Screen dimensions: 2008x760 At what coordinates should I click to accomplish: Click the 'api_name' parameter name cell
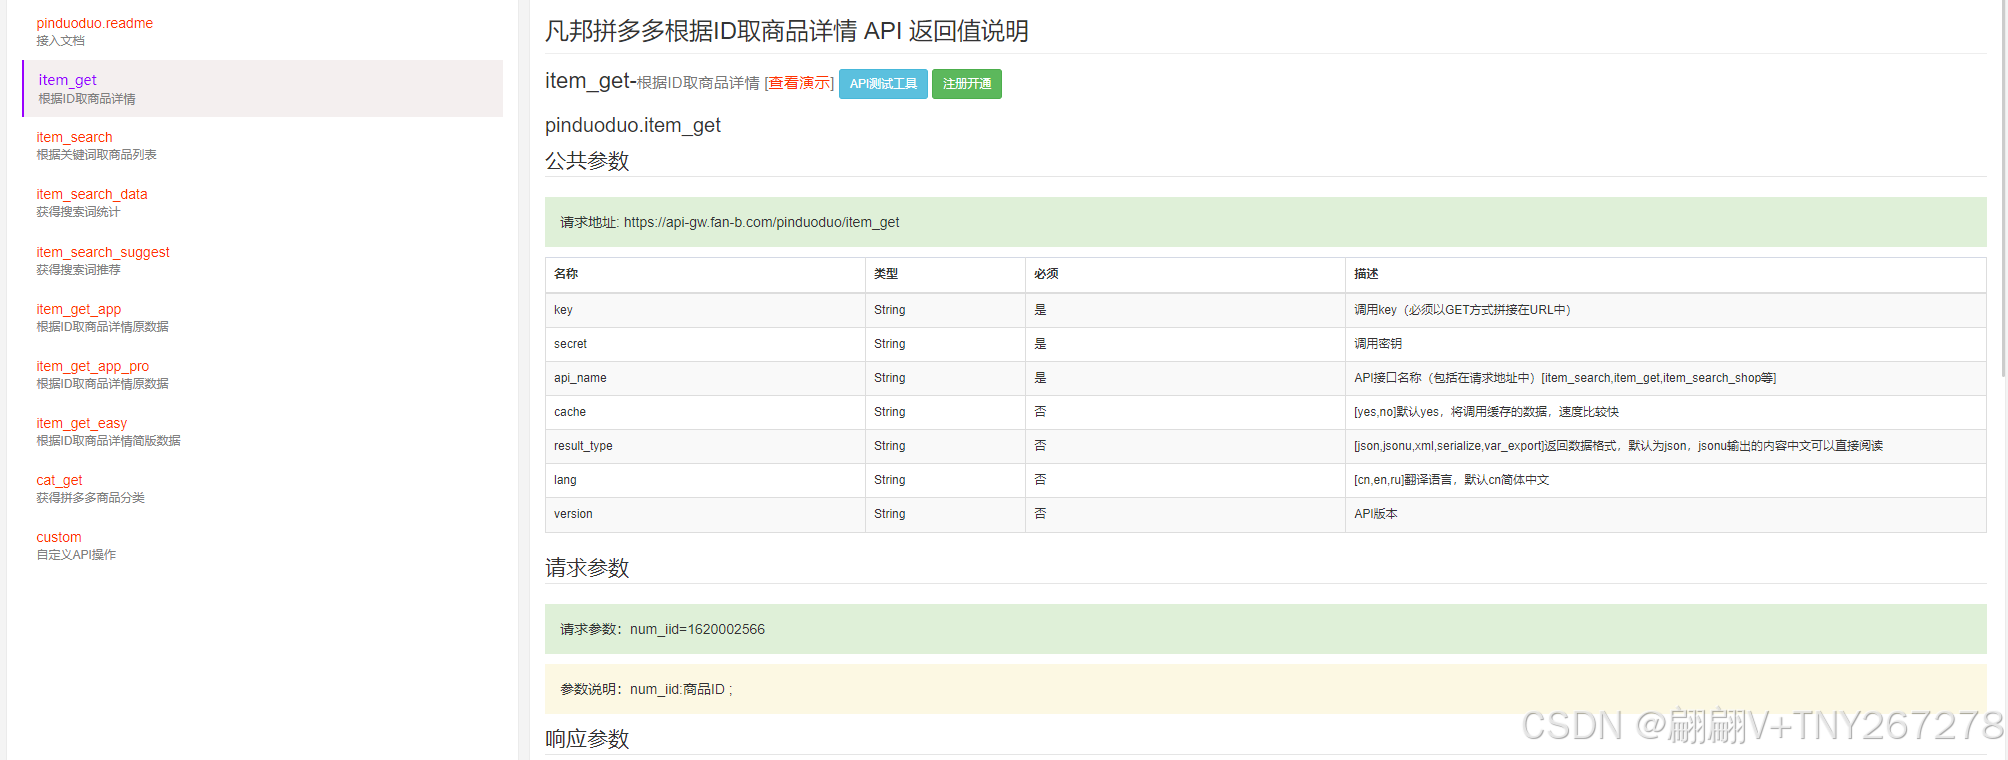(x=705, y=378)
